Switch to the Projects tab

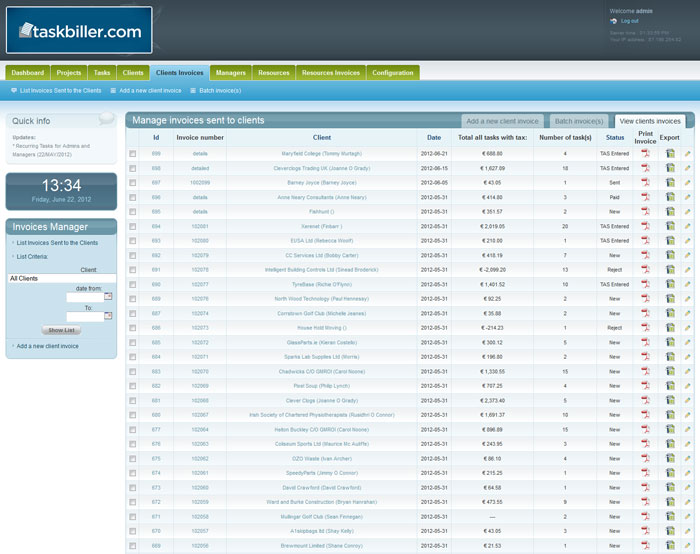pyautogui.click(x=69, y=73)
